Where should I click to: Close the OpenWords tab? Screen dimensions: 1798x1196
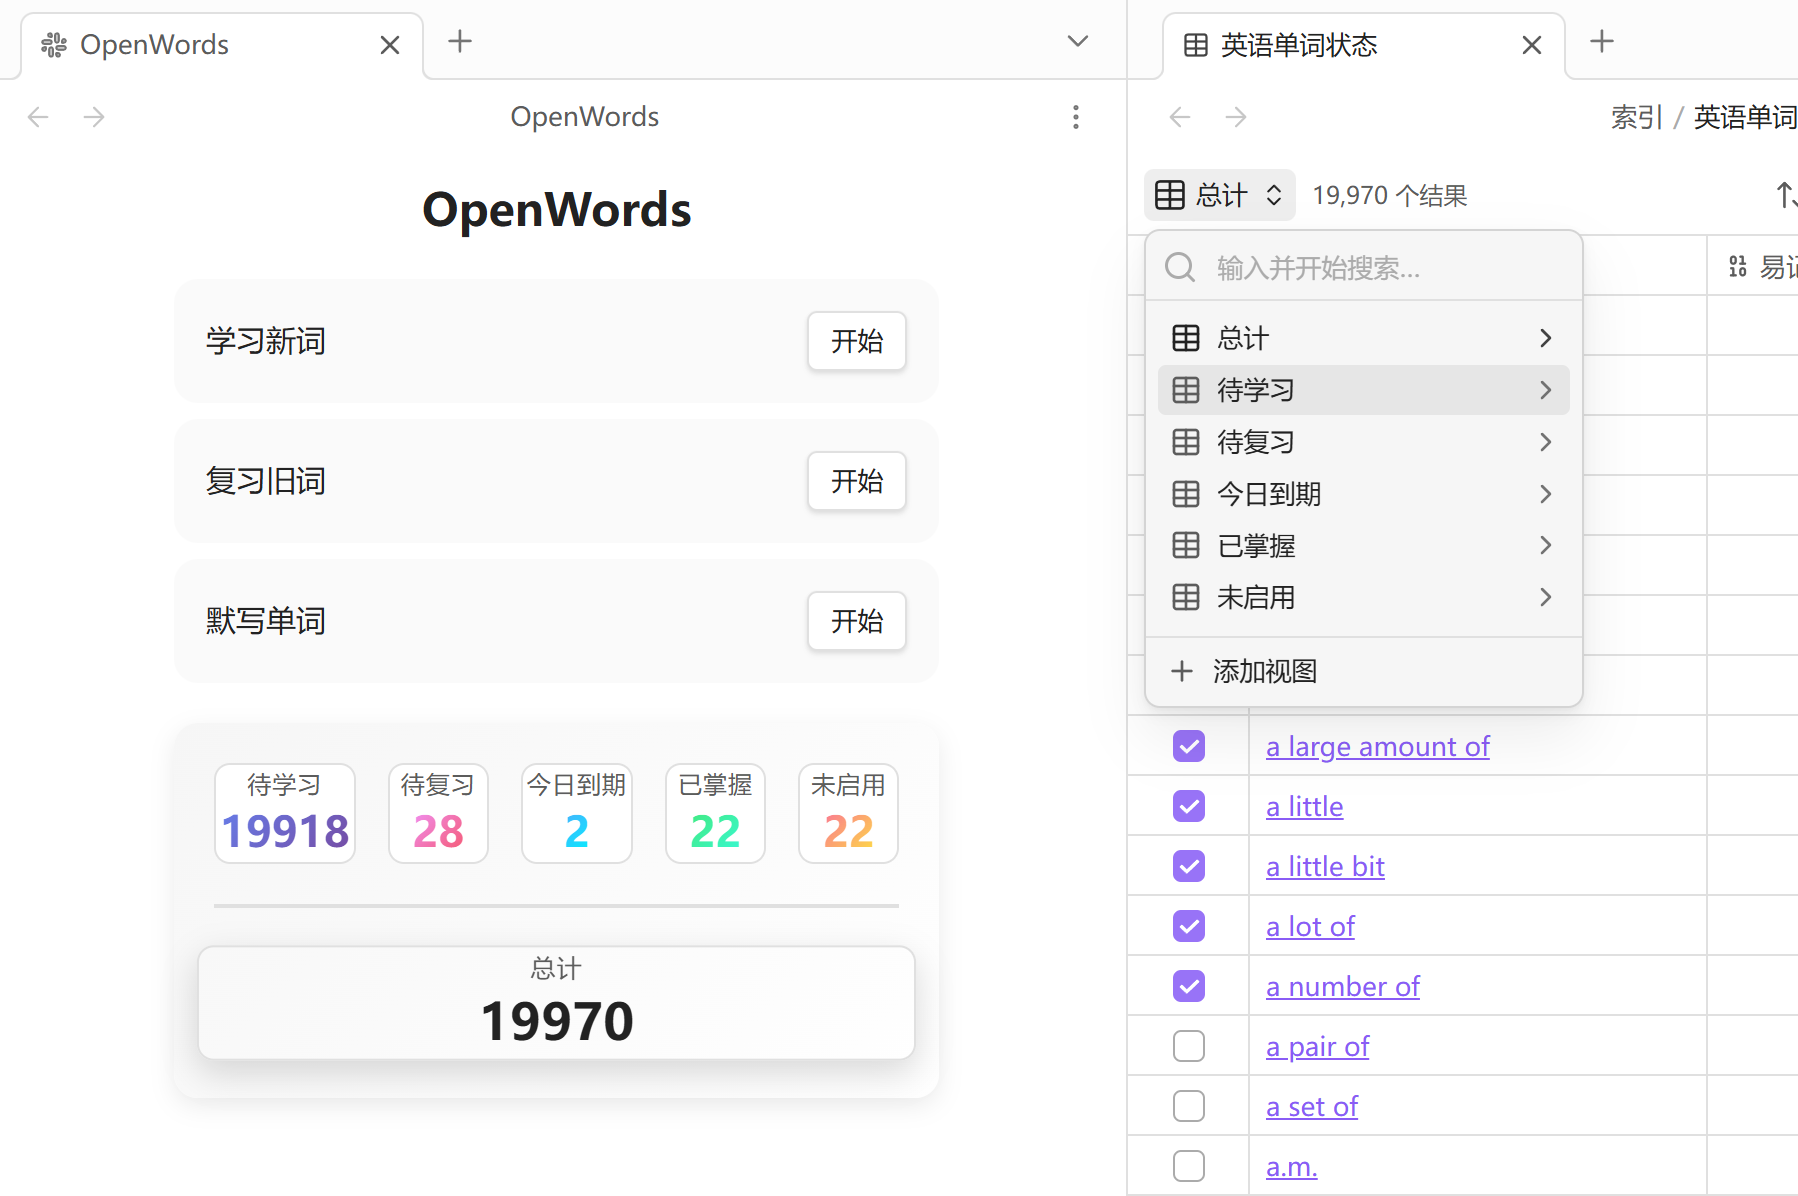pos(390,45)
